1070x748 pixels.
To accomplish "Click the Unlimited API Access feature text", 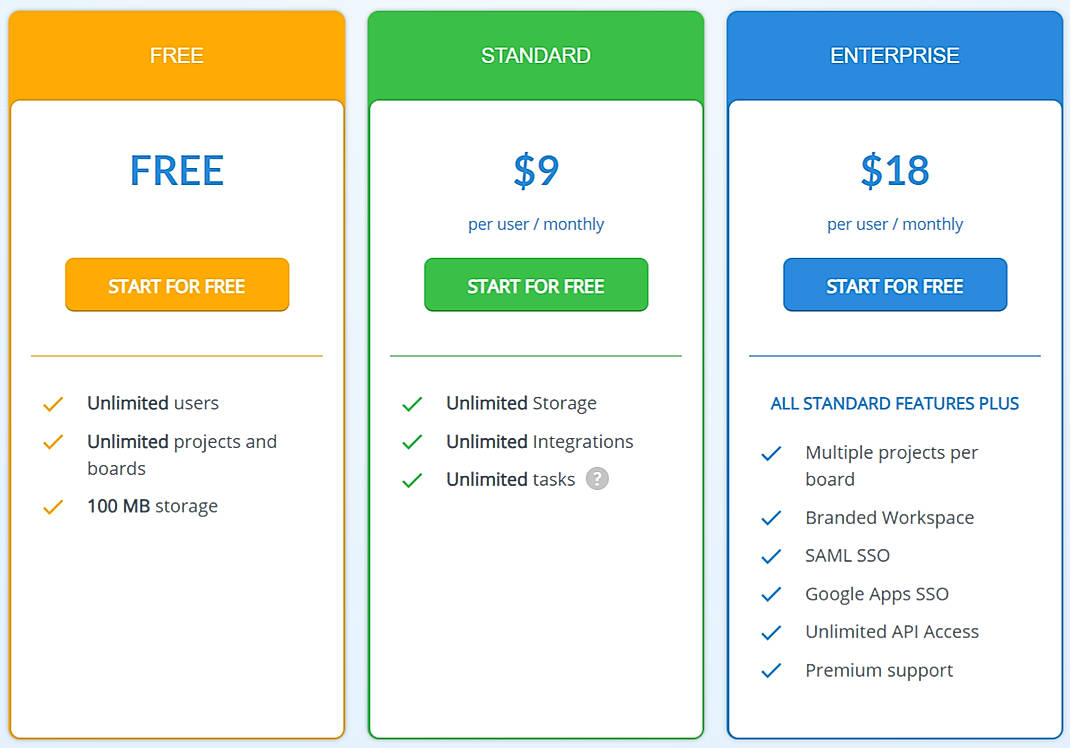I will (892, 632).
